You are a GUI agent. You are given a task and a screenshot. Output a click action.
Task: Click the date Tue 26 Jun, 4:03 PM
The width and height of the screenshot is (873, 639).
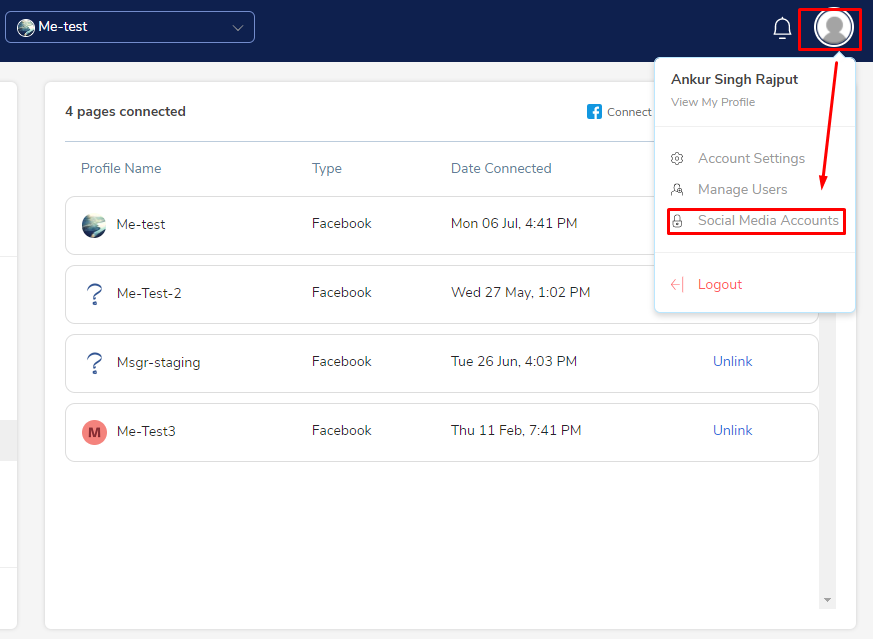pos(514,361)
